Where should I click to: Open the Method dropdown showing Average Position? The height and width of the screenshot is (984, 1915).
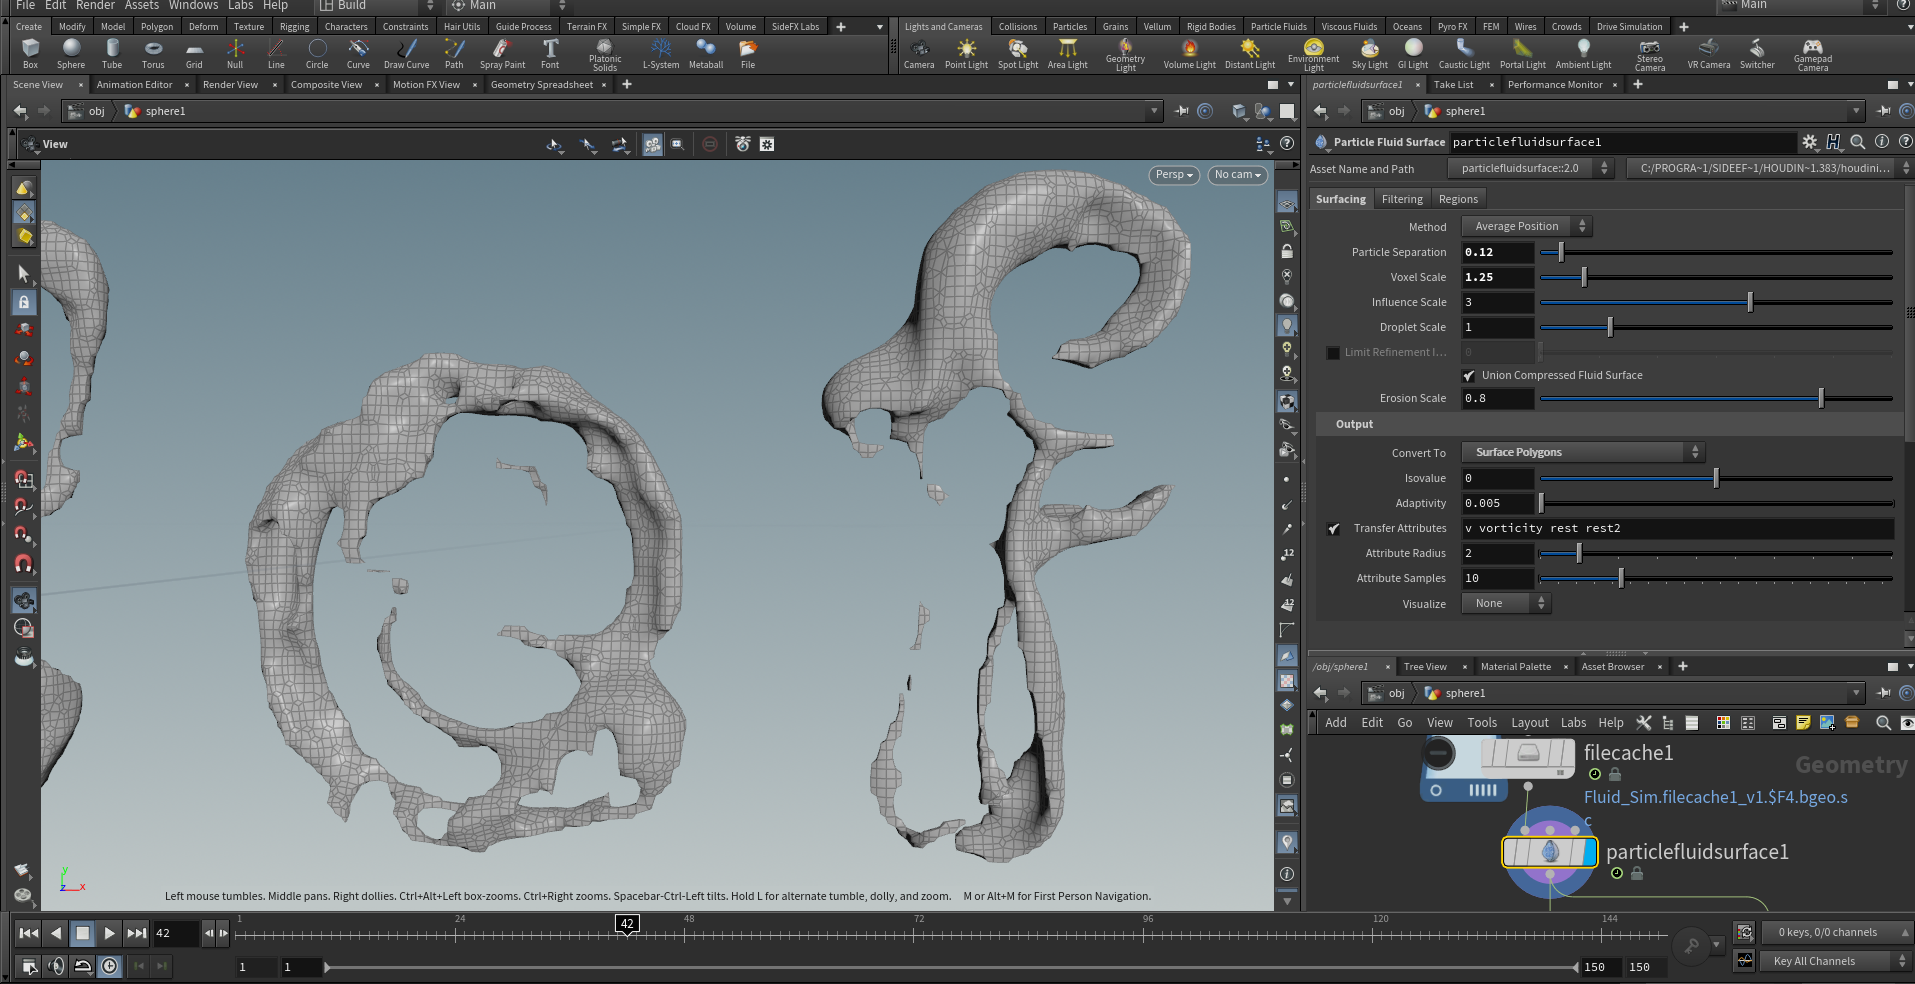click(1525, 227)
